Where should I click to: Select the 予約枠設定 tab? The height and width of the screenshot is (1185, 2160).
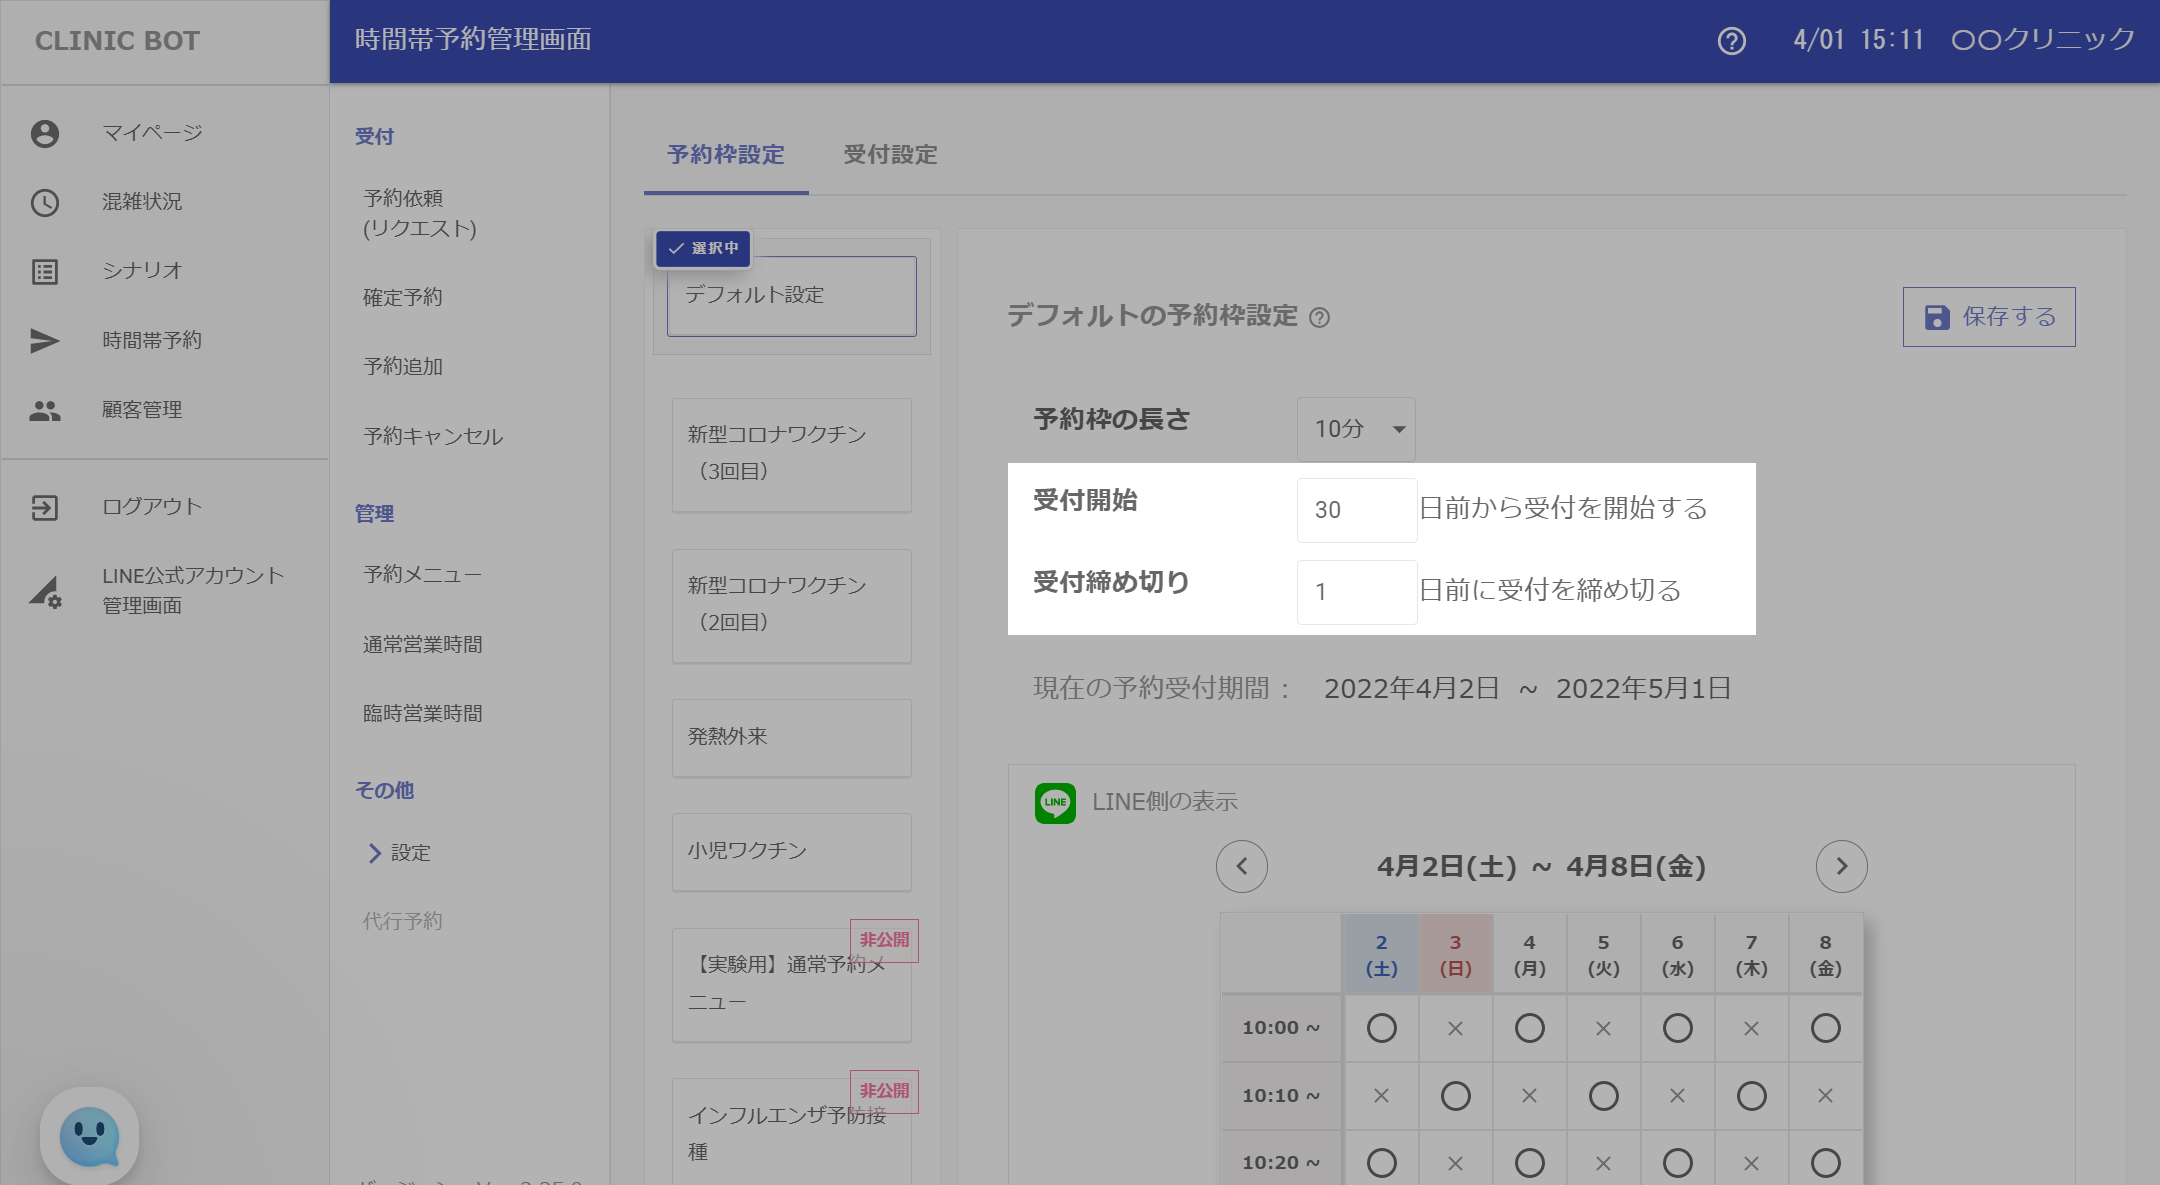[726, 155]
